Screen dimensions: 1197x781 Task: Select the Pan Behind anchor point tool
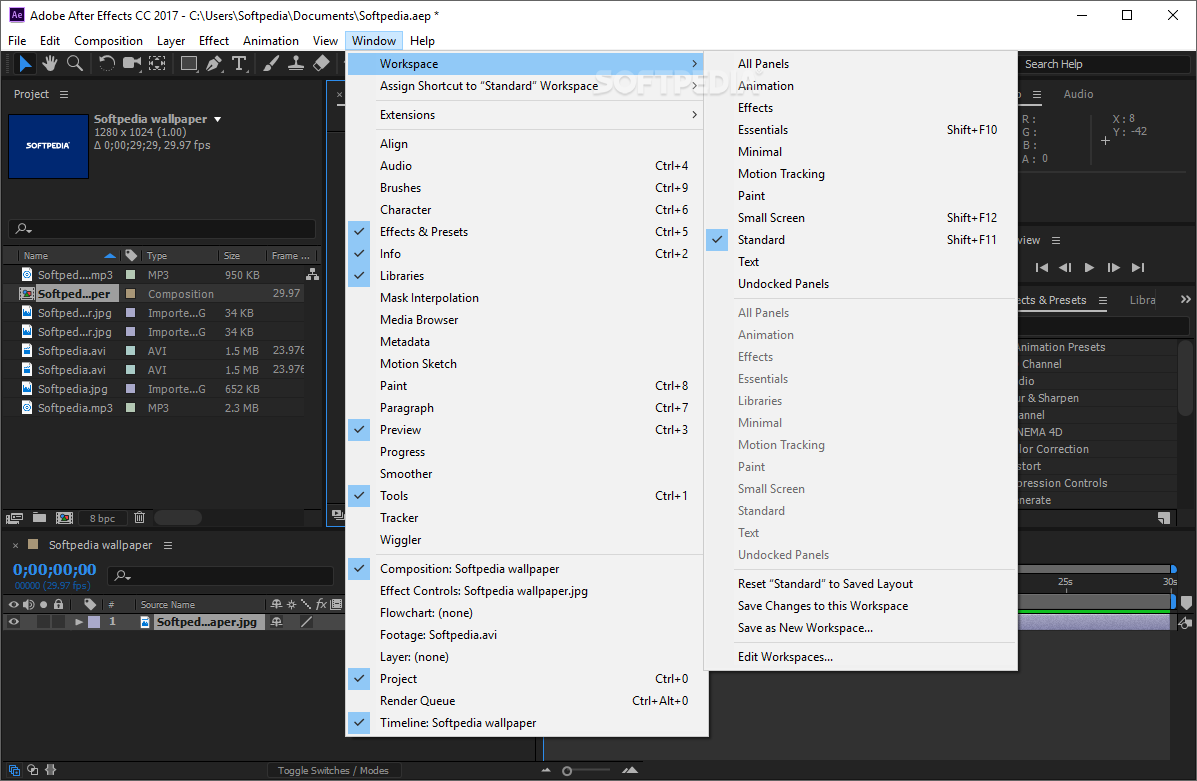pos(157,63)
